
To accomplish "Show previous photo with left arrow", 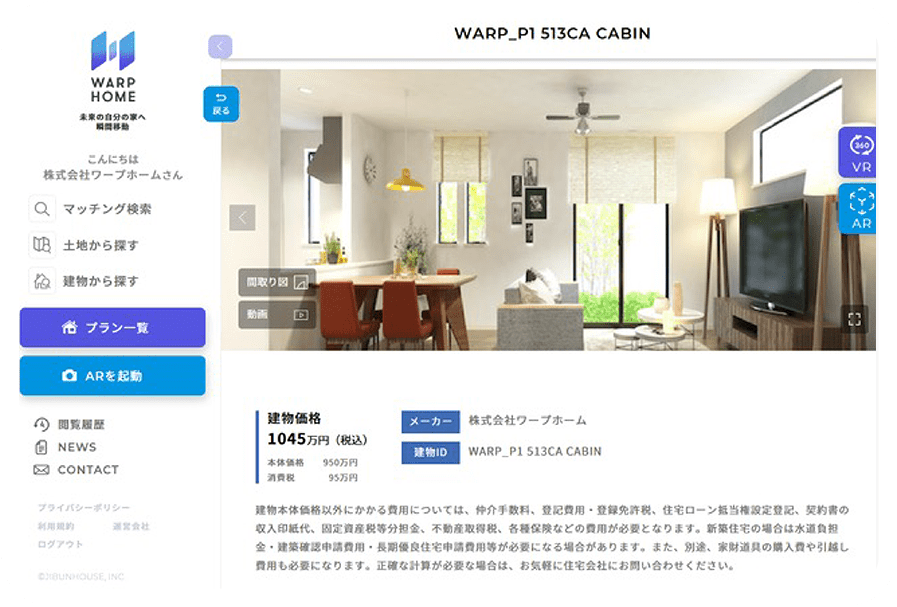I will coord(243,217).
